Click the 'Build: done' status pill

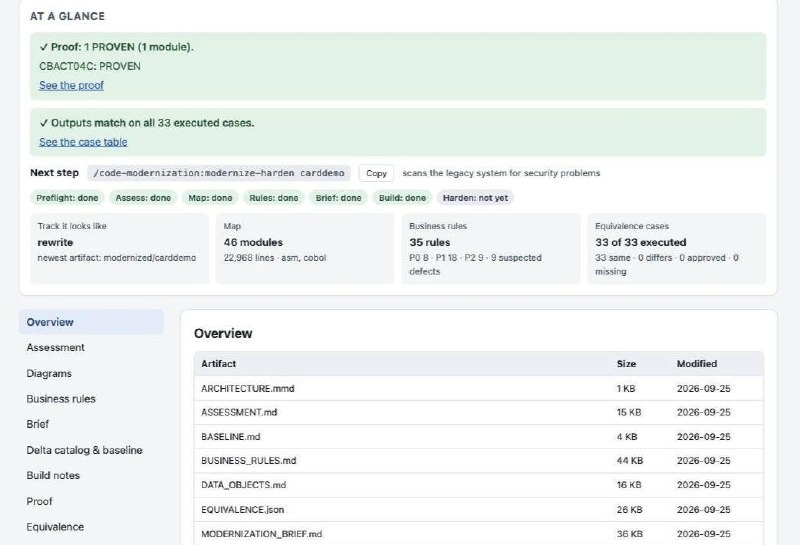point(402,197)
